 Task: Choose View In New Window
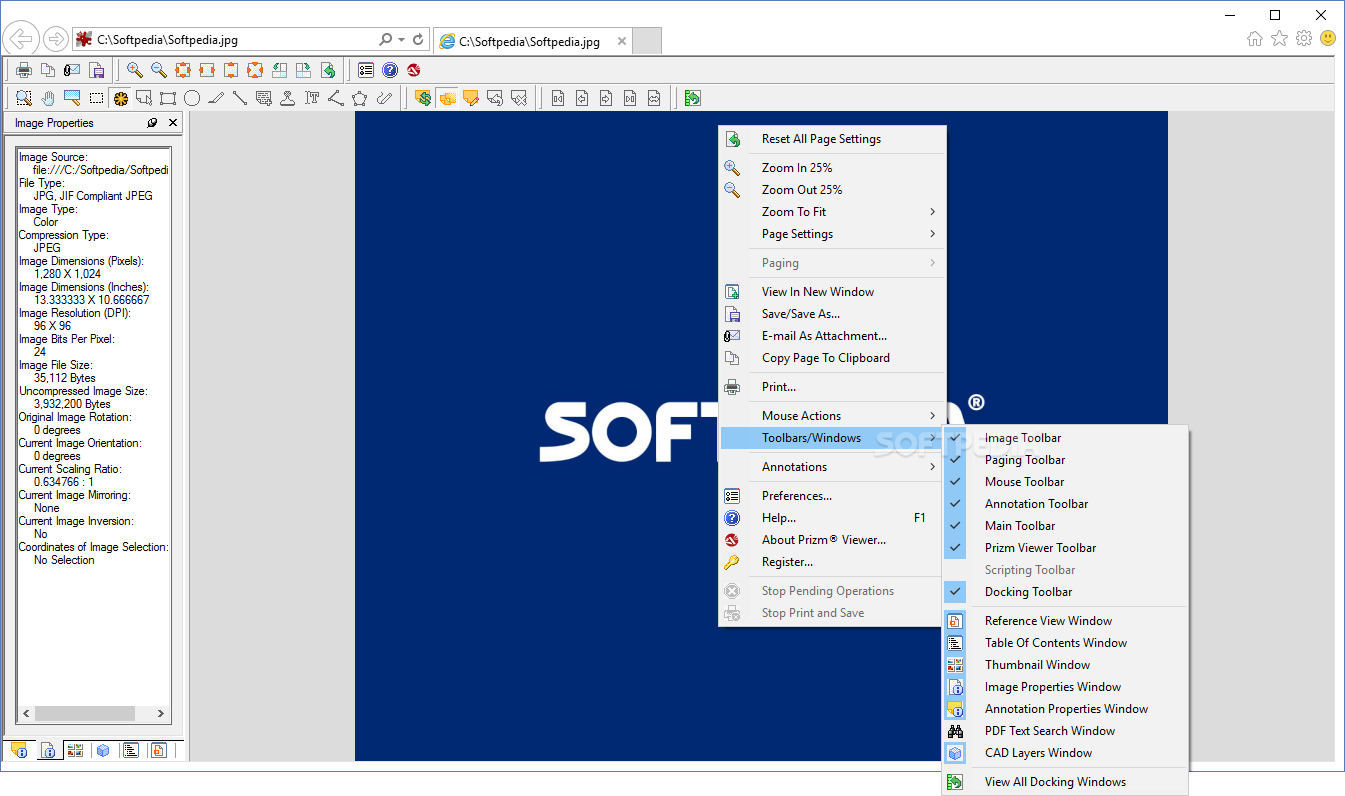click(832, 292)
